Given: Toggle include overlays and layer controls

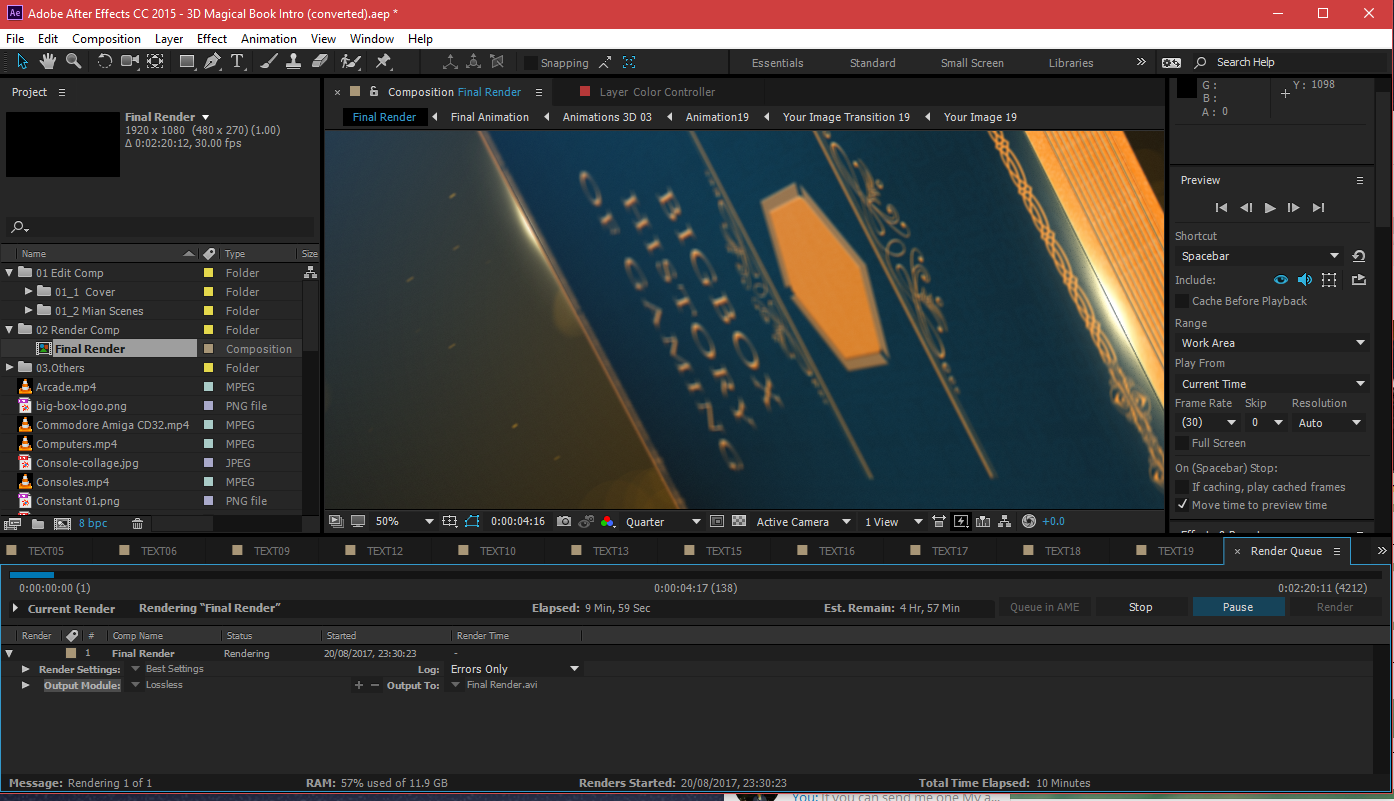Looking at the screenshot, I should (x=1329, y=280).
